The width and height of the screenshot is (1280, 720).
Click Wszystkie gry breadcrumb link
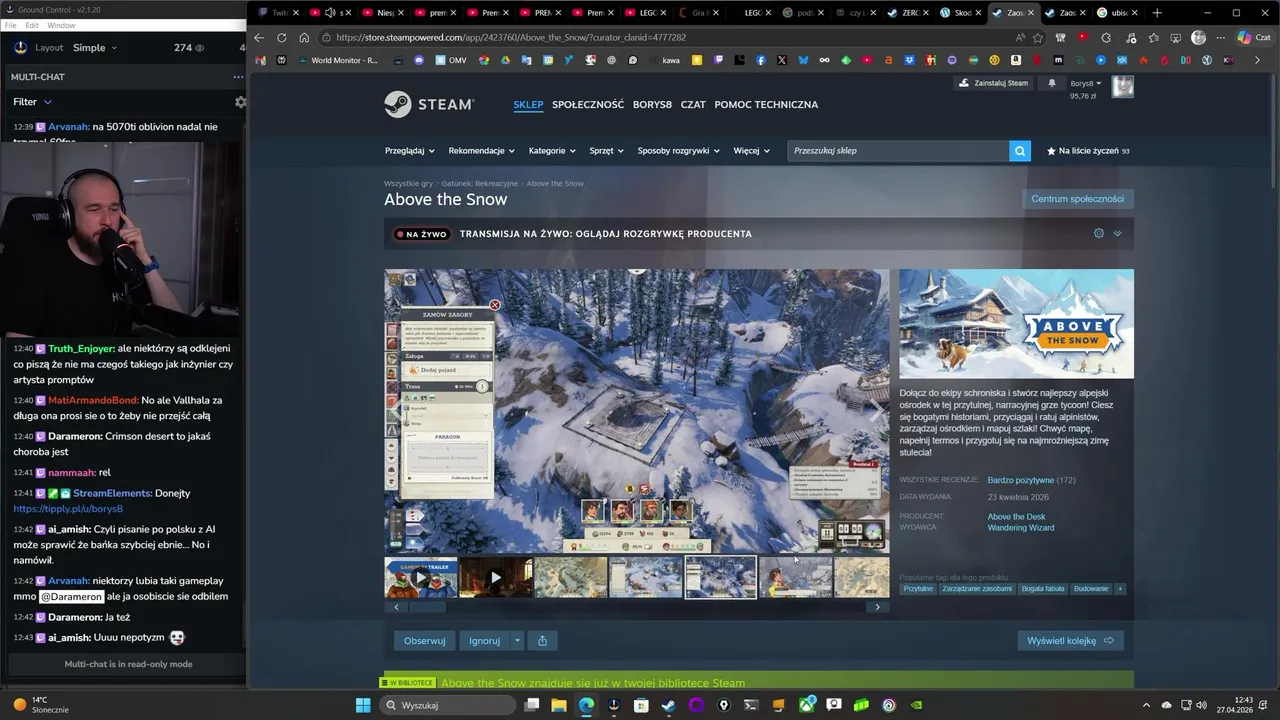tap(408, 184)
